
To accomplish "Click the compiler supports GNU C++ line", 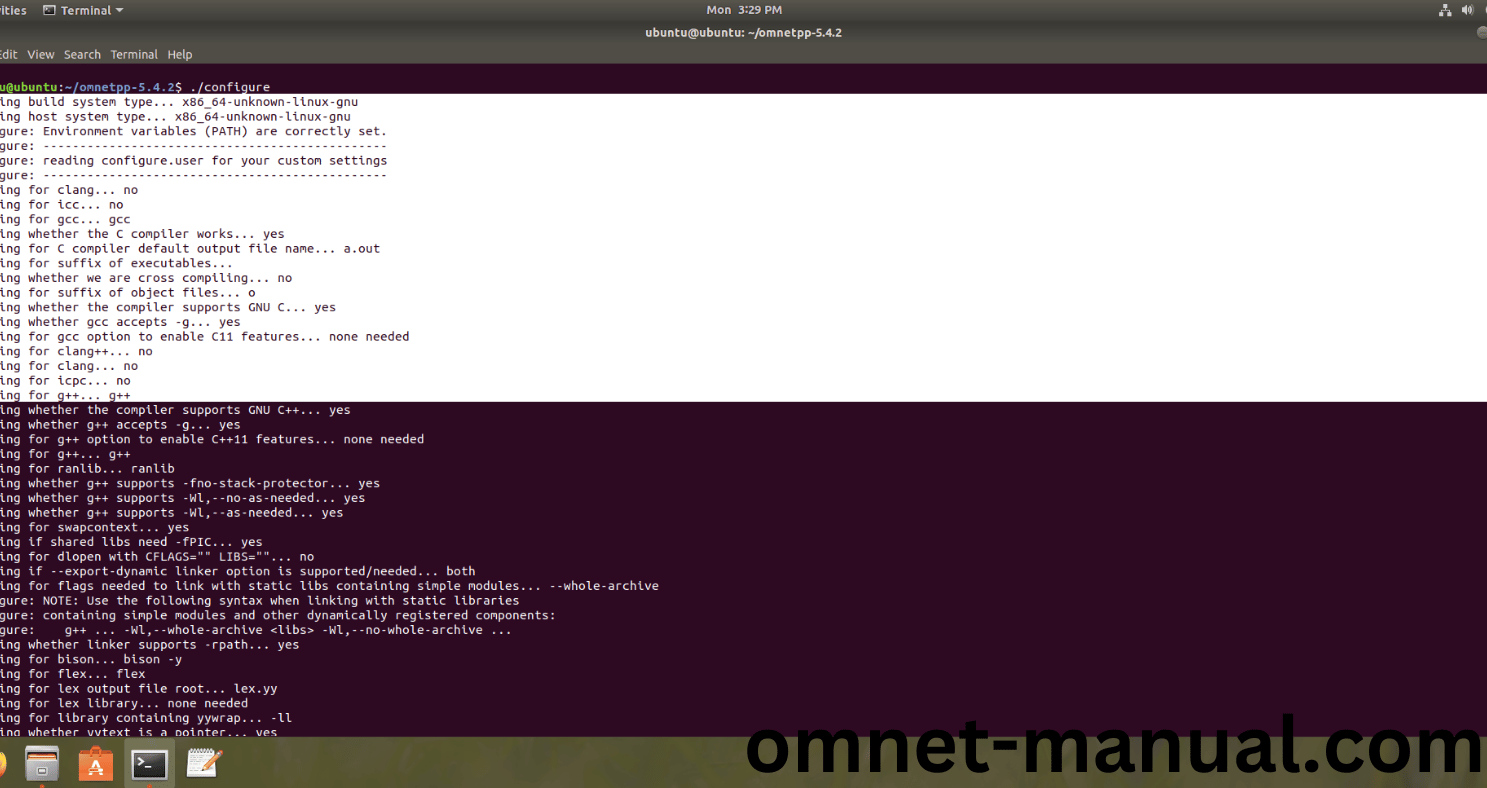I will point(175,410).
